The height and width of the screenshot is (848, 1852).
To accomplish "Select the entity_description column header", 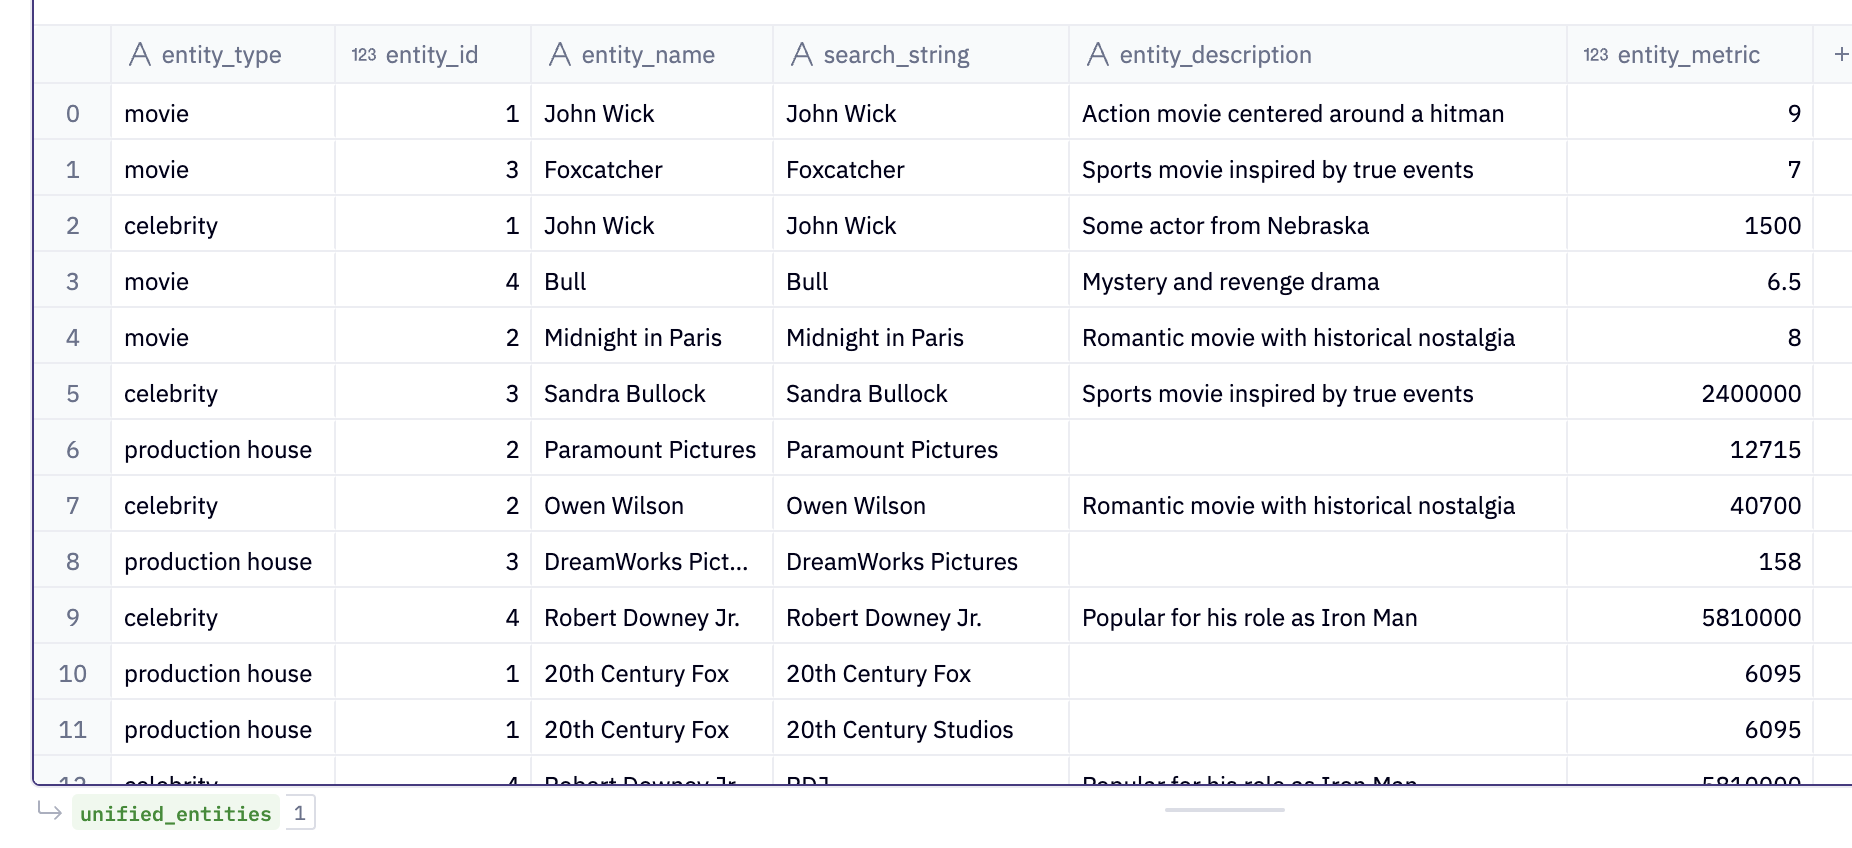I will (1318, 54).
